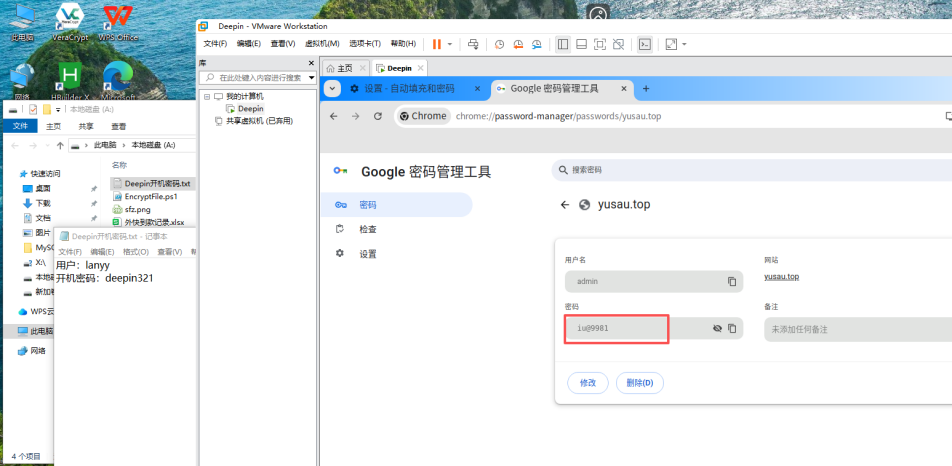Open the dropdown arrow beside the pause button
This screenshot has height=466, width=952.
450,44
